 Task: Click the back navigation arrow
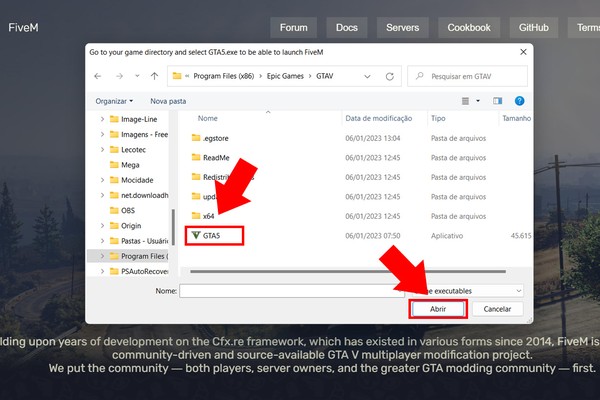tap(97, 75)
